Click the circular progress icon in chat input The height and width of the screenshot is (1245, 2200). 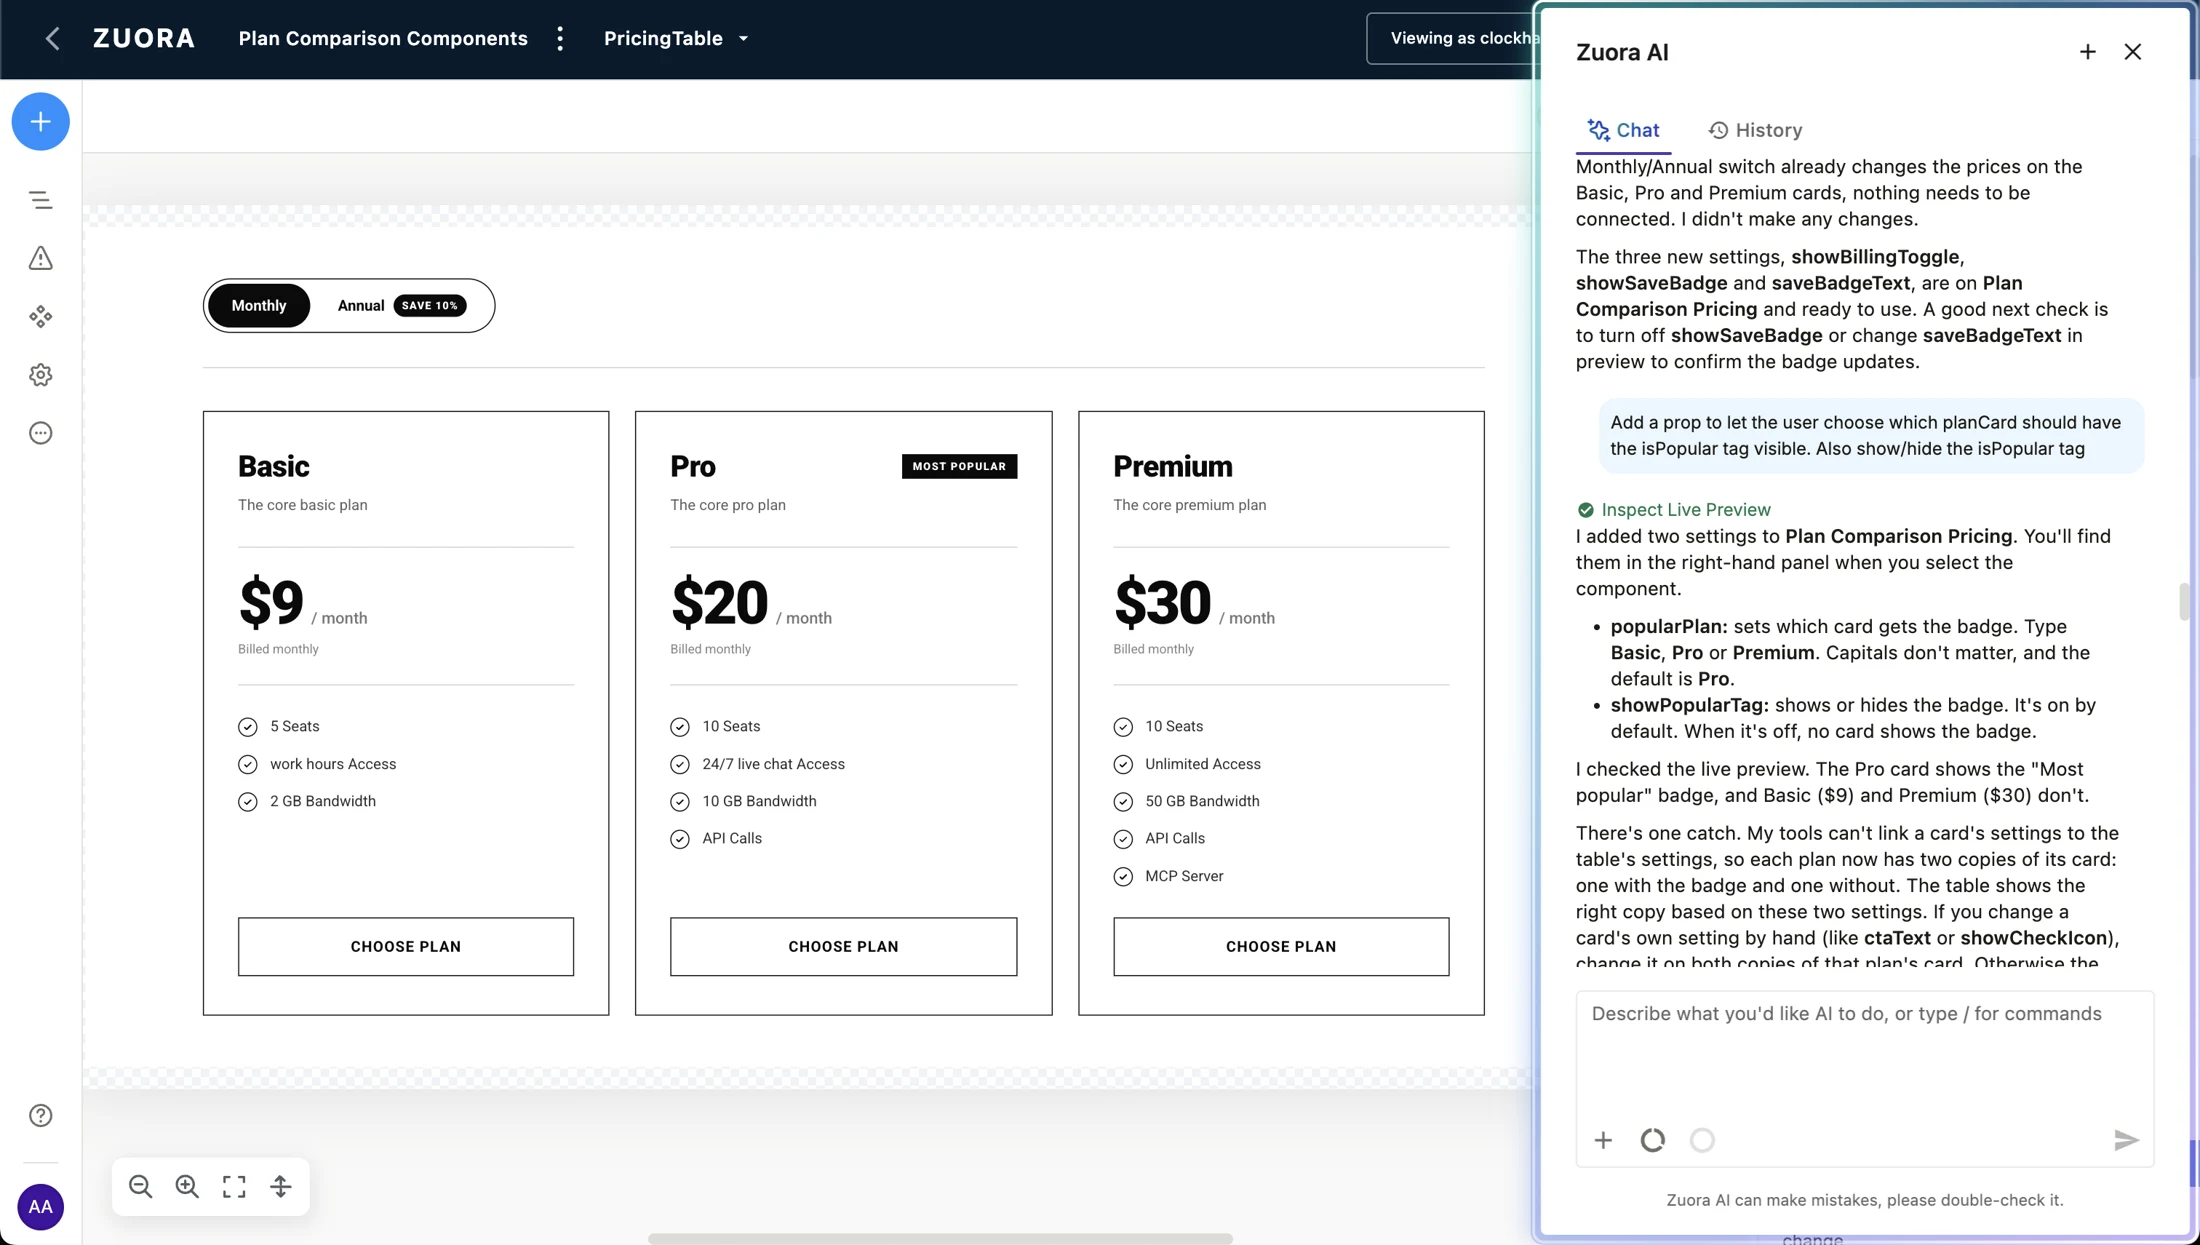[x=1653, y=1140]
